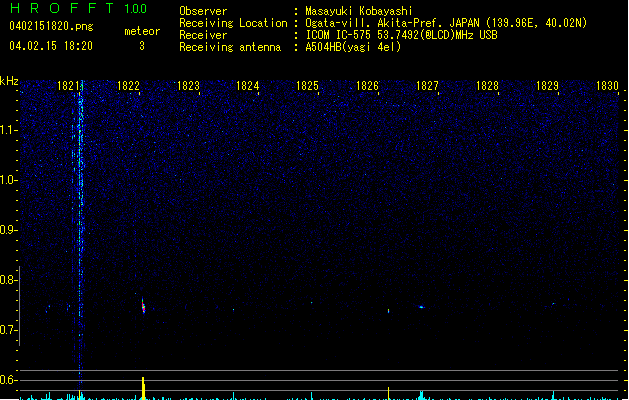Click the observer name Masayuki Kobayashi

pos(359,11)
